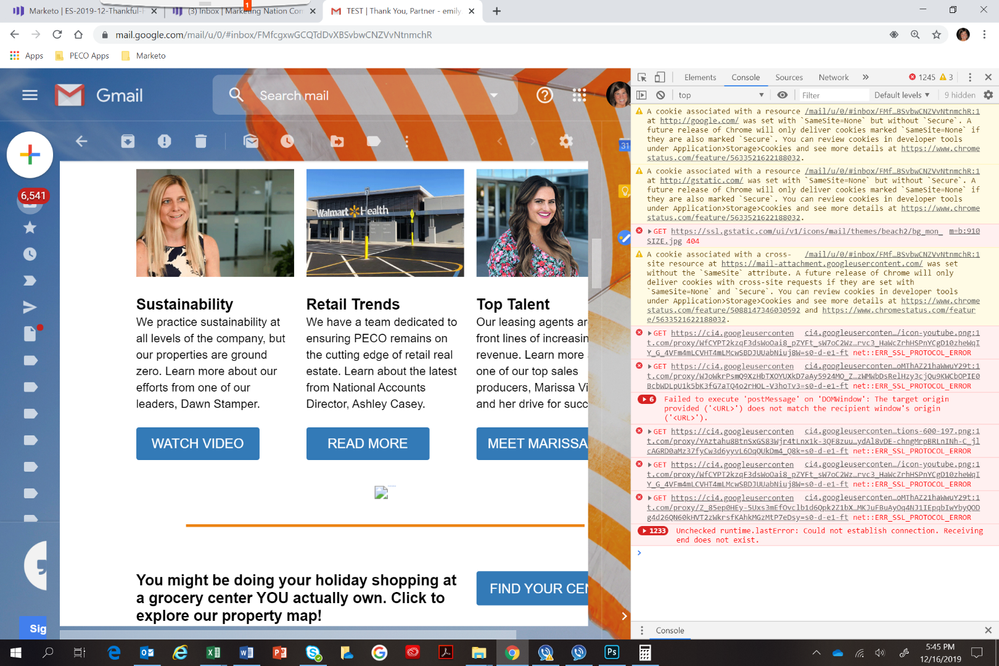Switch to the Inbox Marketing Nation browser tab
The height and width of the screenshot is (666, 999).
tap(243, 11)
